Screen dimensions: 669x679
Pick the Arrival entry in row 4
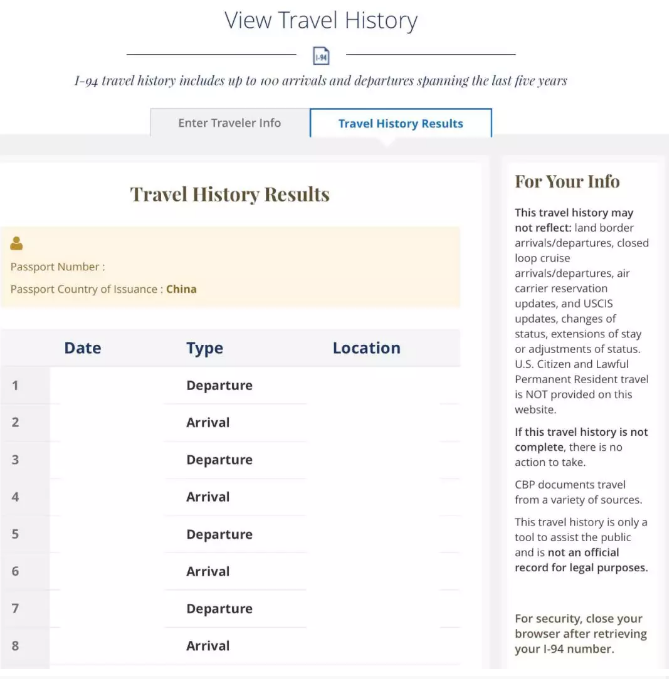point(208,497)
